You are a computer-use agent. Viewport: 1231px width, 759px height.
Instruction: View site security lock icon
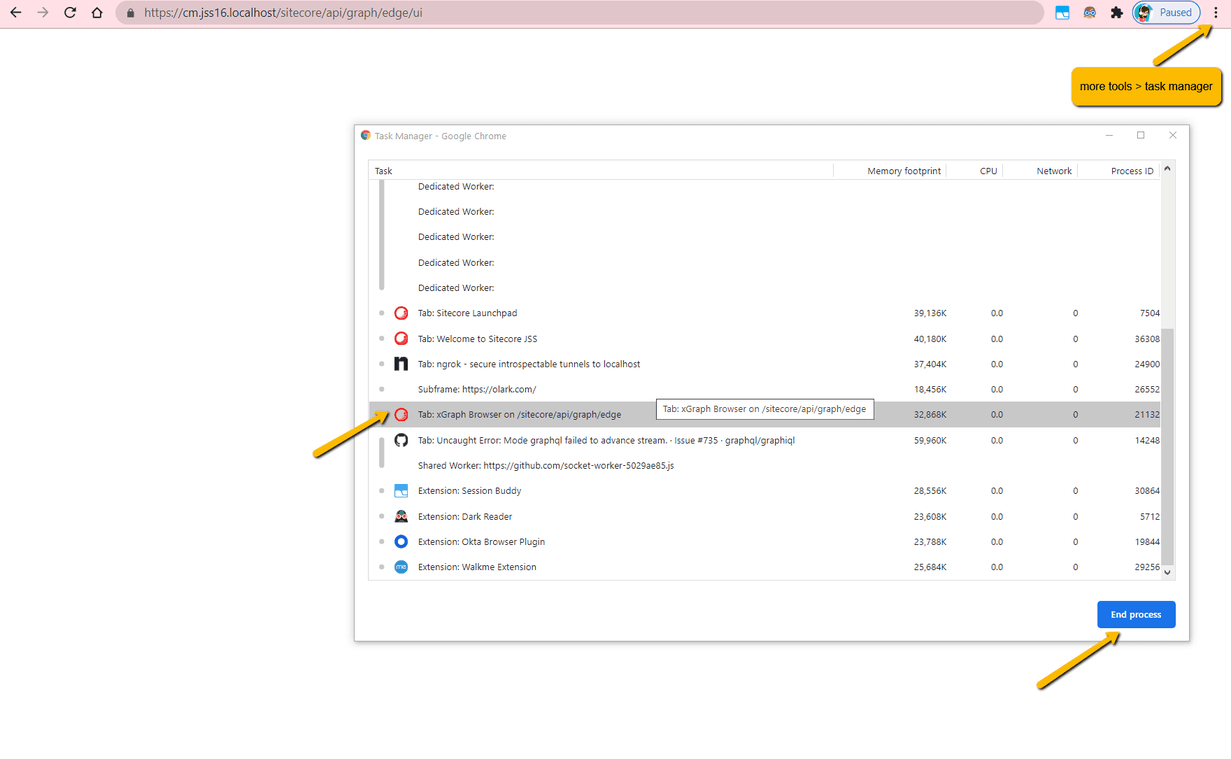click(x=130, y=13)
